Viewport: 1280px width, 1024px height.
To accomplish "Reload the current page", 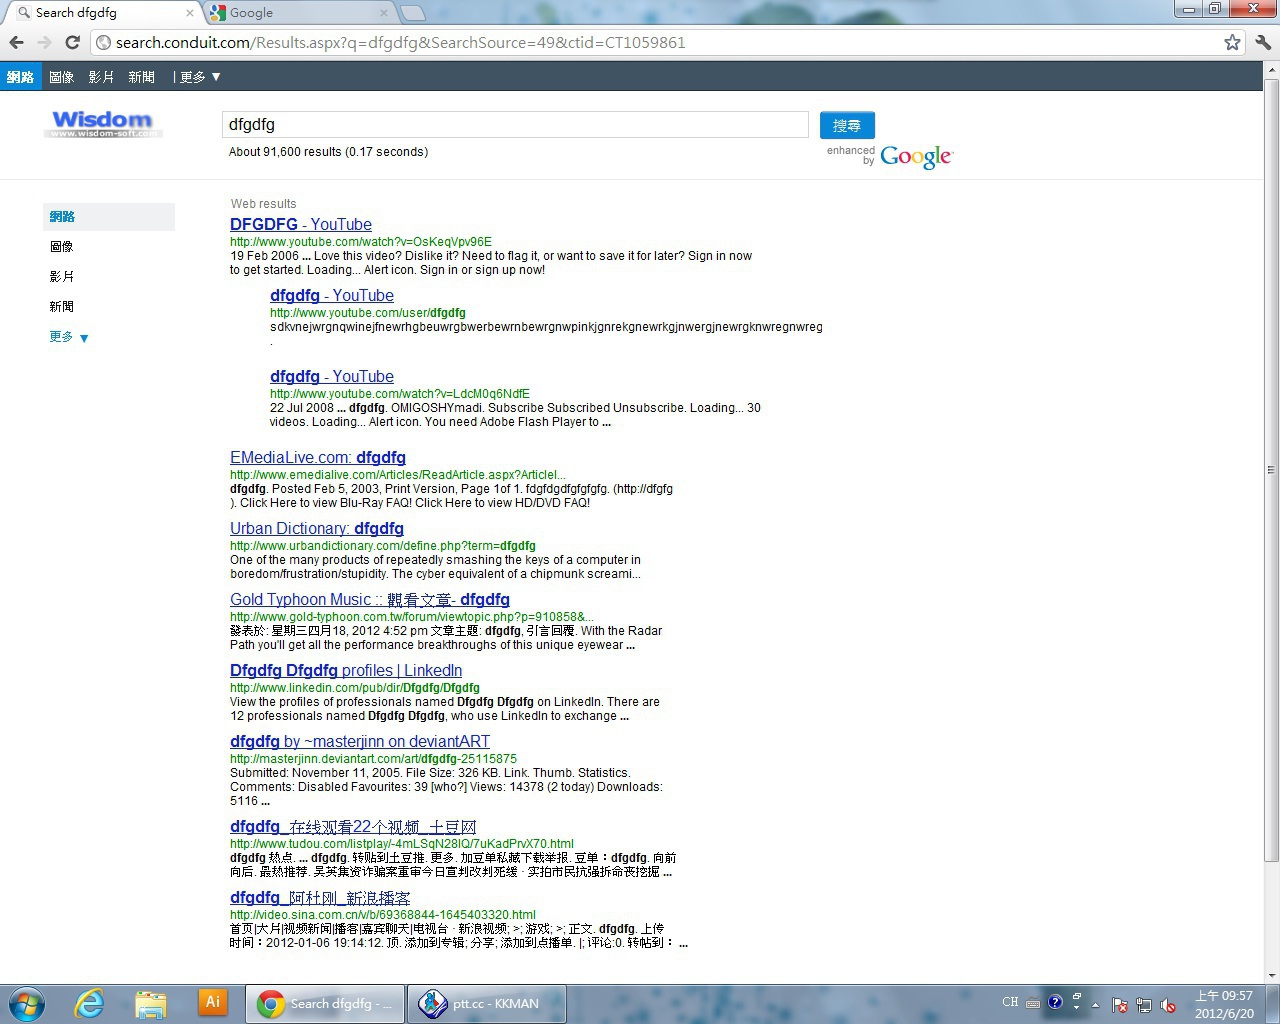I will coord(72,42).
